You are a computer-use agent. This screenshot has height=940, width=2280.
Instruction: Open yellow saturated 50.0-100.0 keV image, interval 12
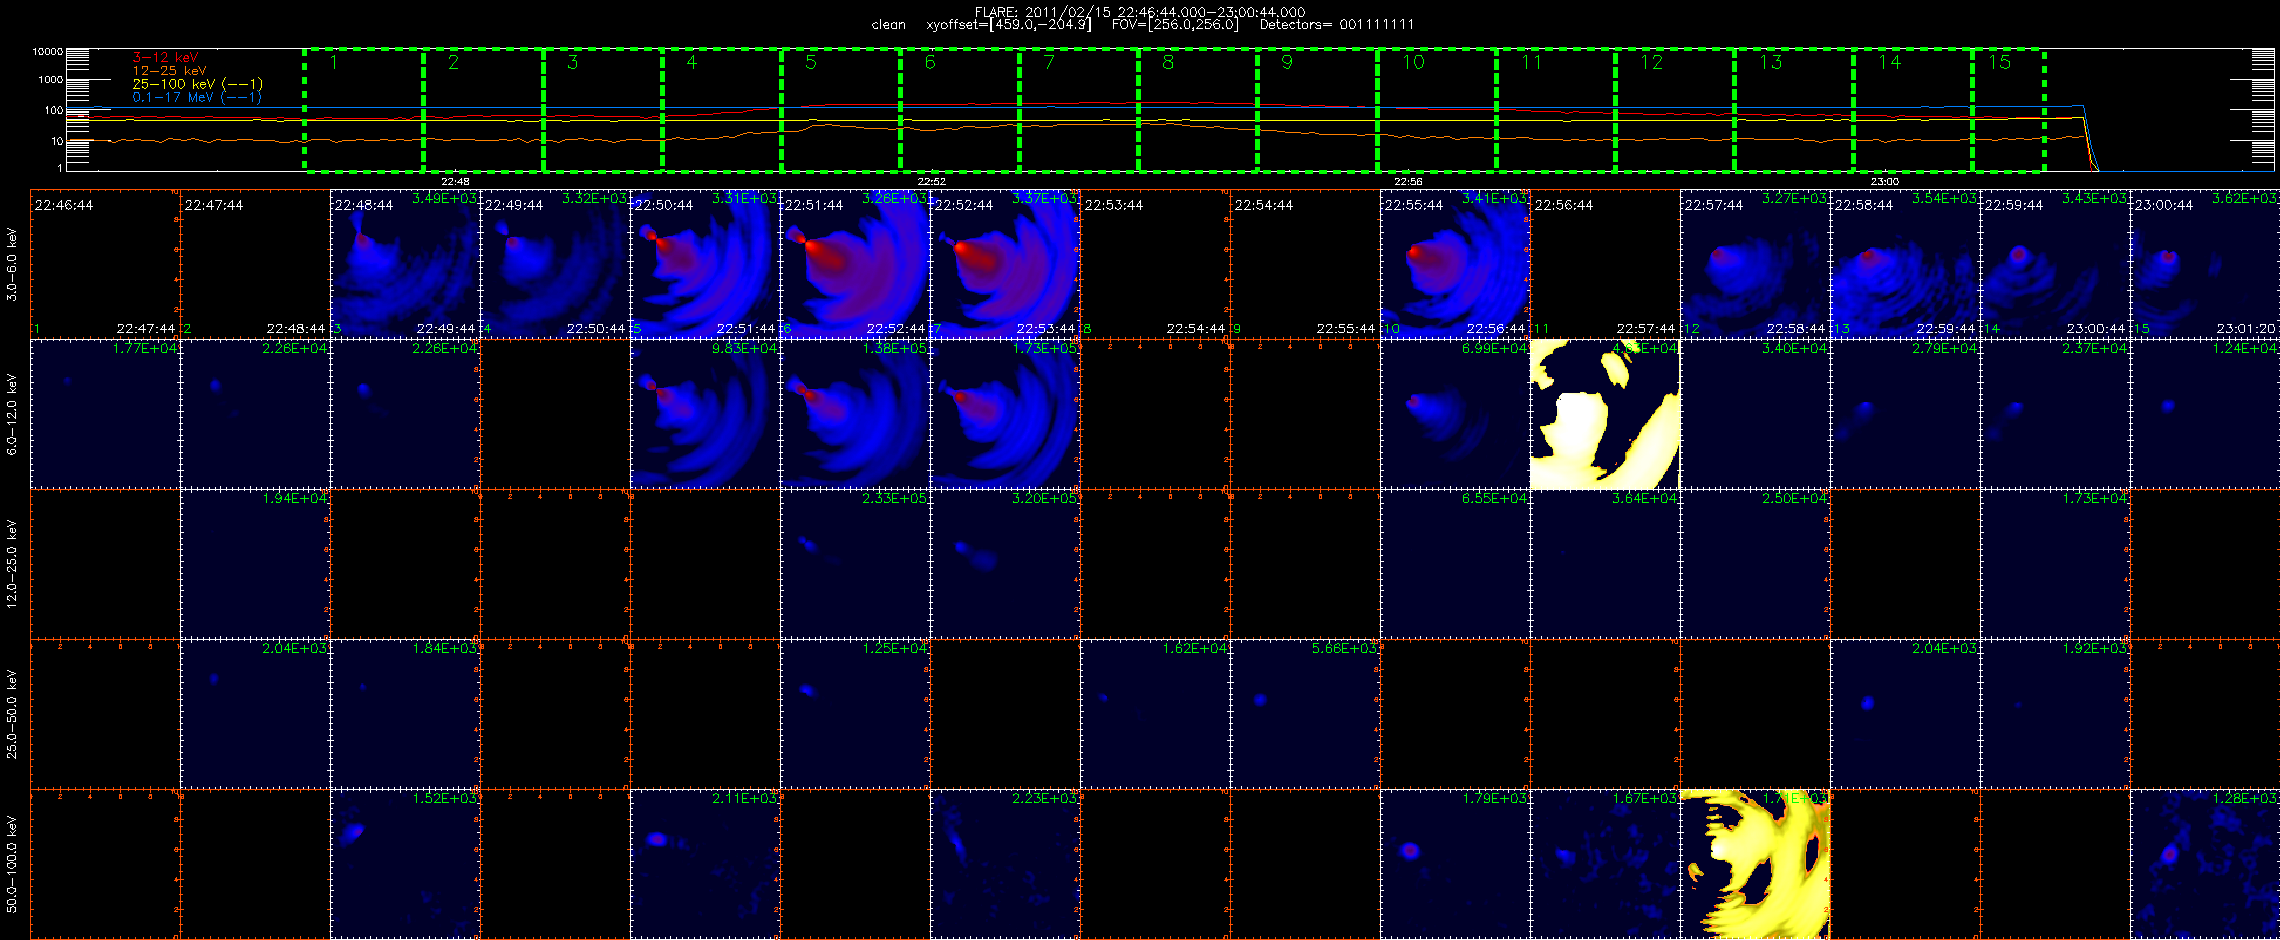(x=1755, y=864)
